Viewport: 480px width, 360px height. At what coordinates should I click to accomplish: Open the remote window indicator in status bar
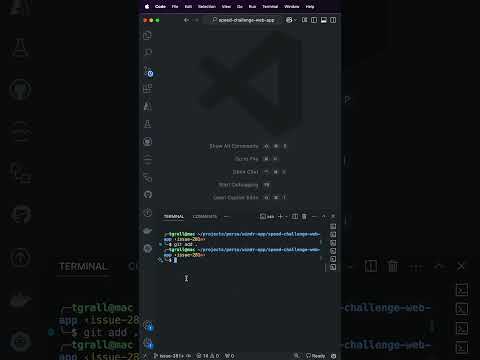point(145,356)
